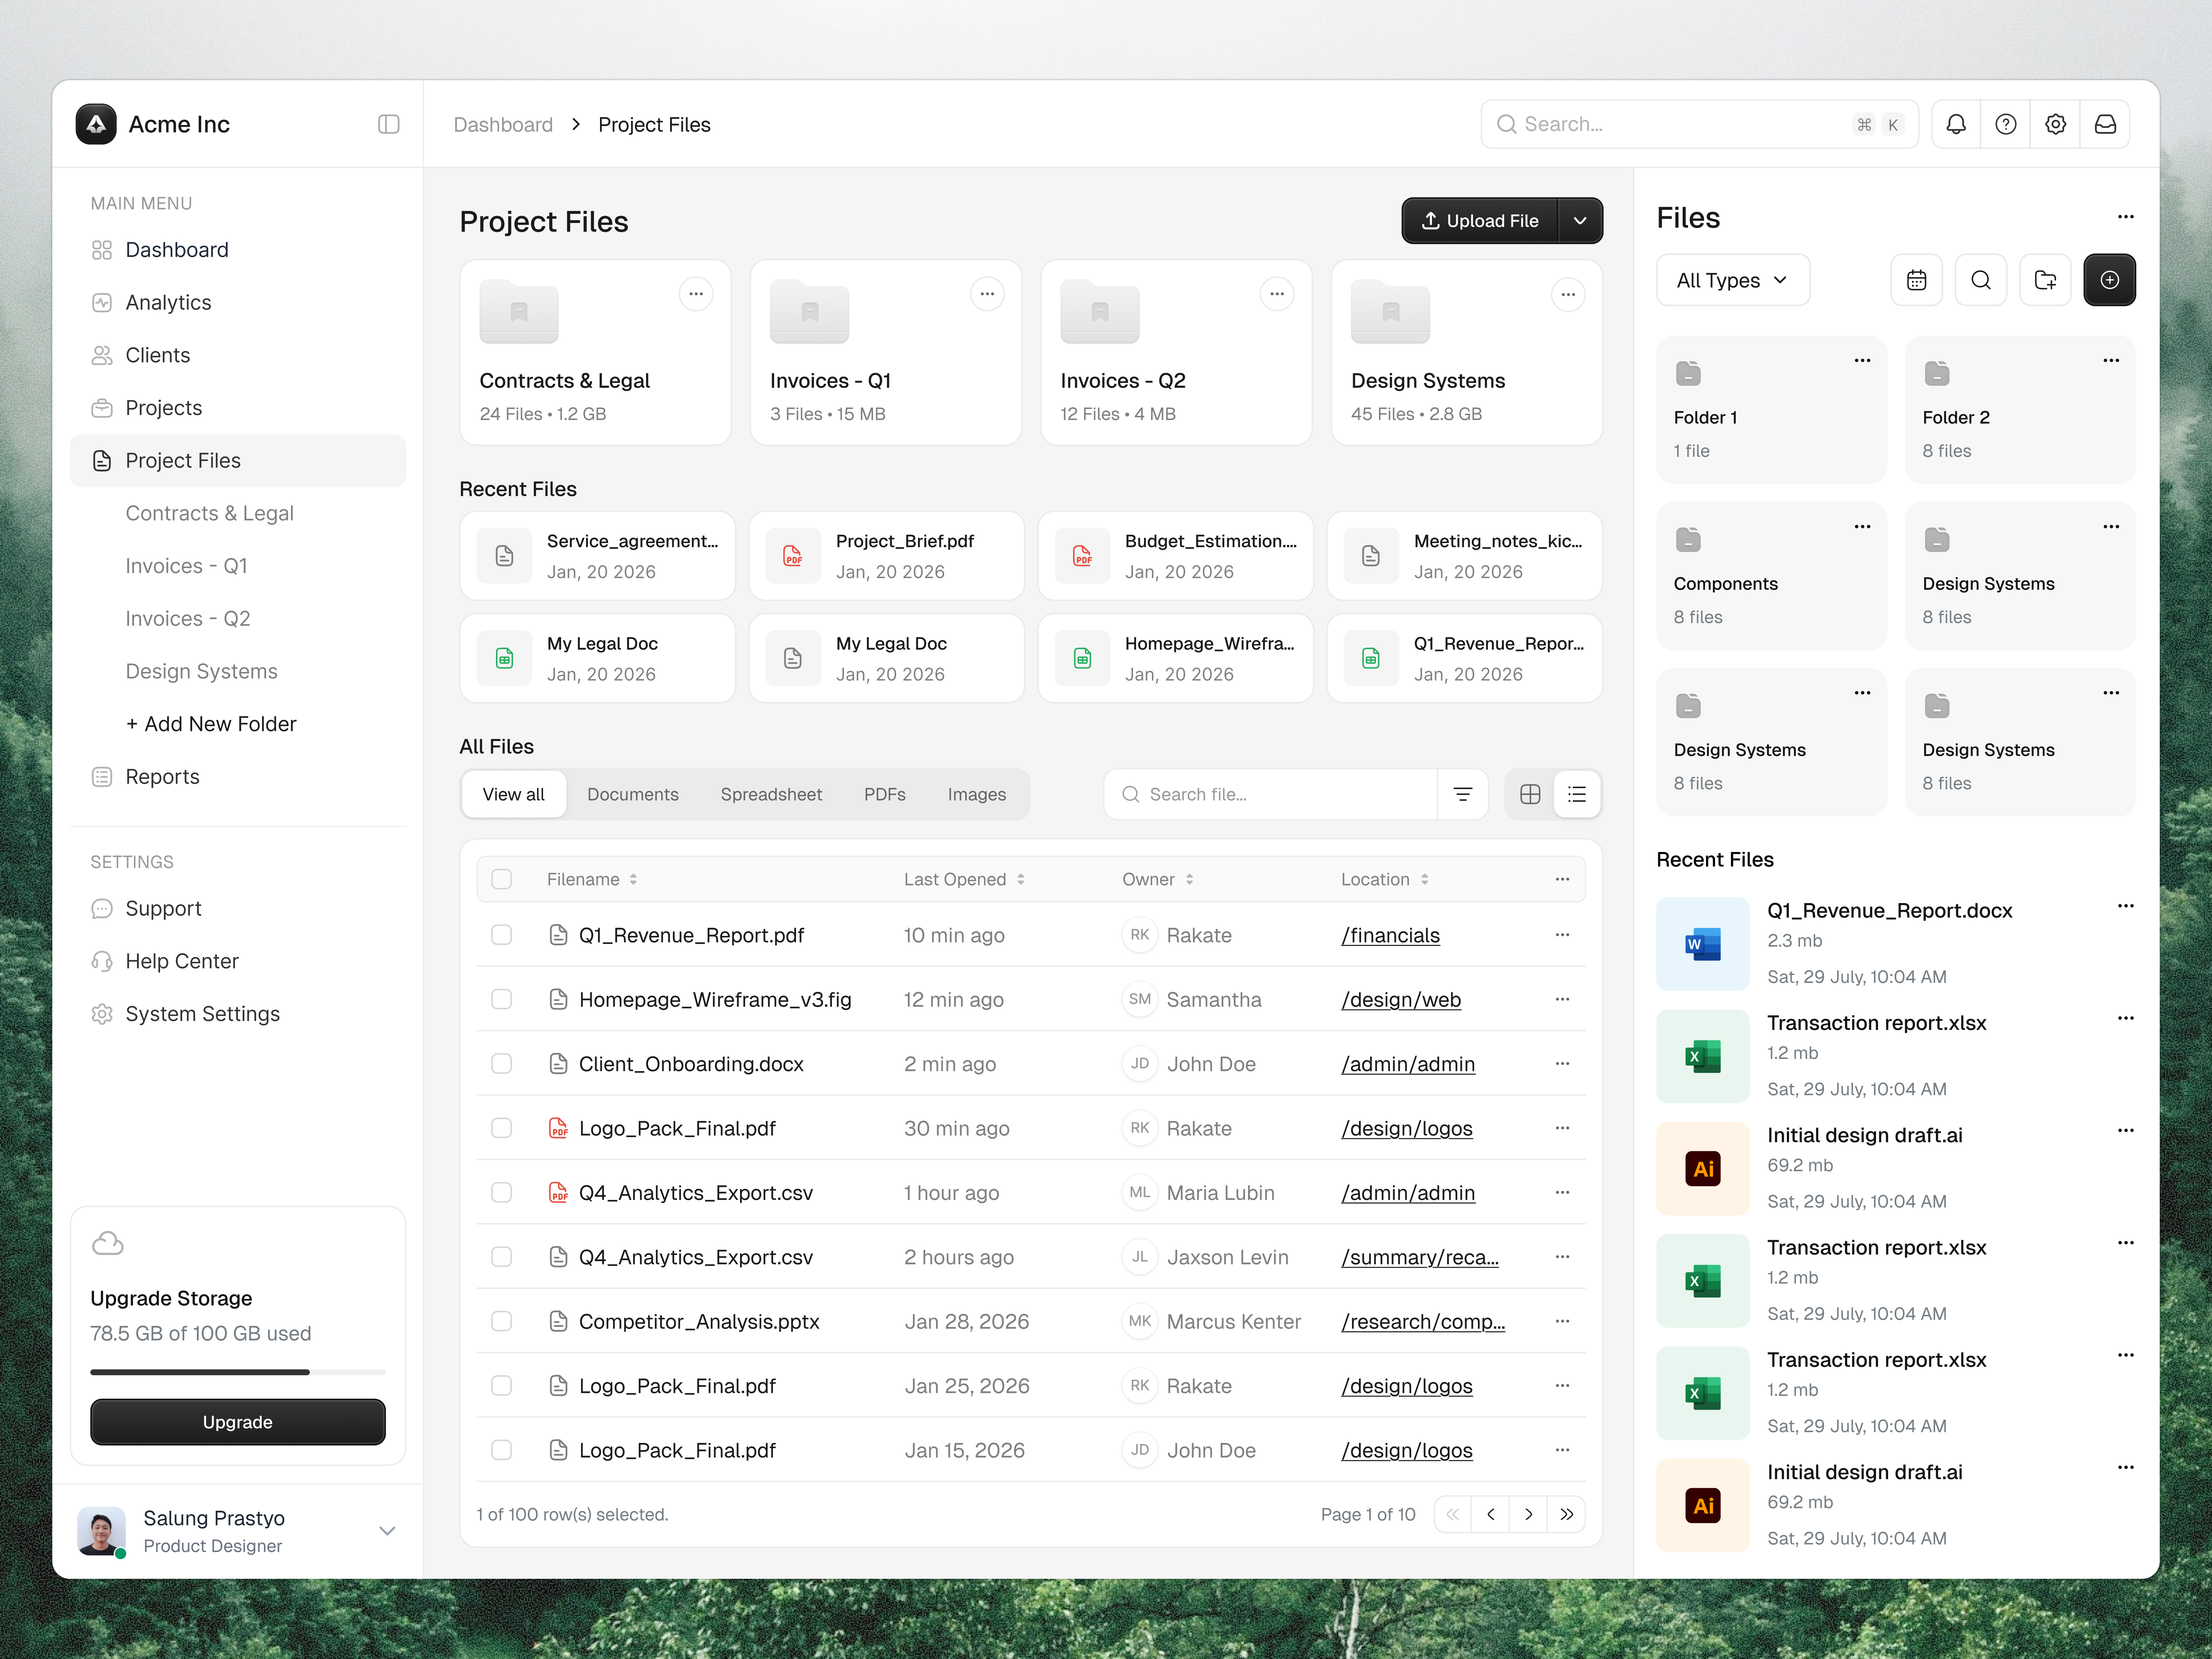The width and height of the screenshot is (2212, 1659).
Task: Open row menu for Client_Onboarding.docx
Action: point(1562,1064)
